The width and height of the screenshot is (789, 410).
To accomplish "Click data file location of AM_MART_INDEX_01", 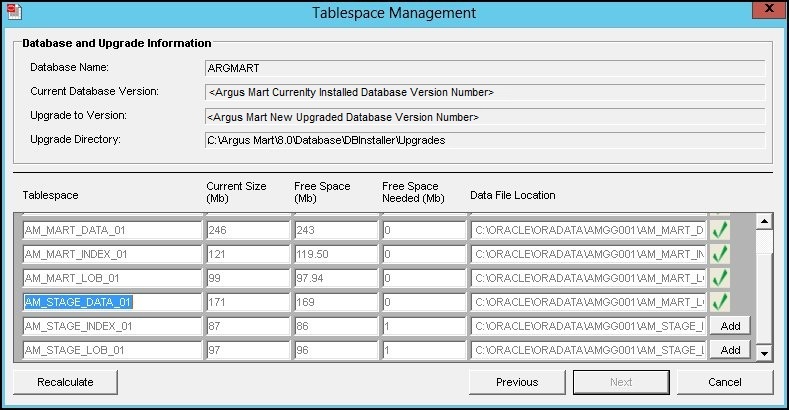I will [589, 254].
